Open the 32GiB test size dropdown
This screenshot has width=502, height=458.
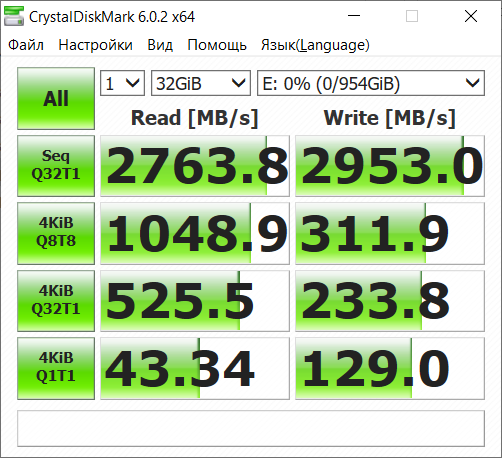201,83
